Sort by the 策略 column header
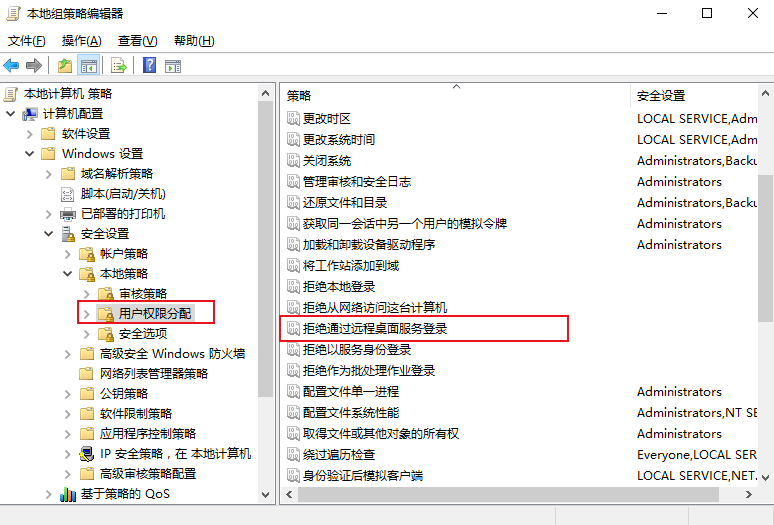Viewport: 774px width, 525px height. point(456,95)
